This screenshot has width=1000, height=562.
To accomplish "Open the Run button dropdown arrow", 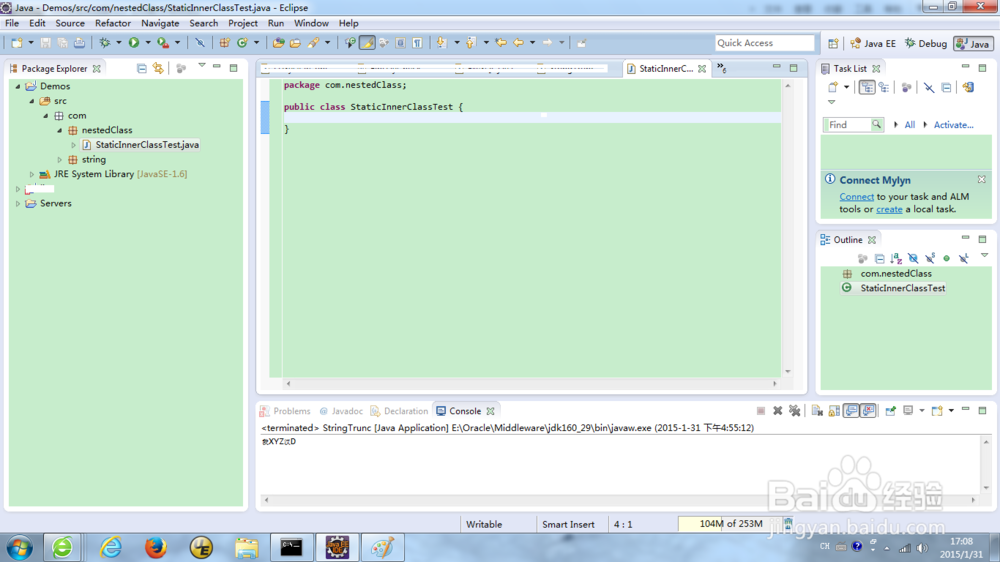I will click(x=147, y=43).
